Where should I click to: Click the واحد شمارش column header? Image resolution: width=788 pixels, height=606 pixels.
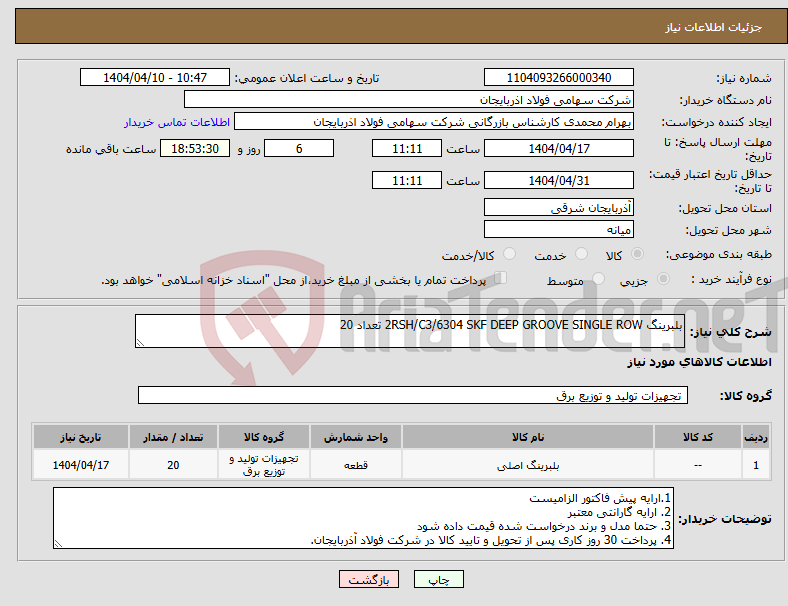point(356,437)
